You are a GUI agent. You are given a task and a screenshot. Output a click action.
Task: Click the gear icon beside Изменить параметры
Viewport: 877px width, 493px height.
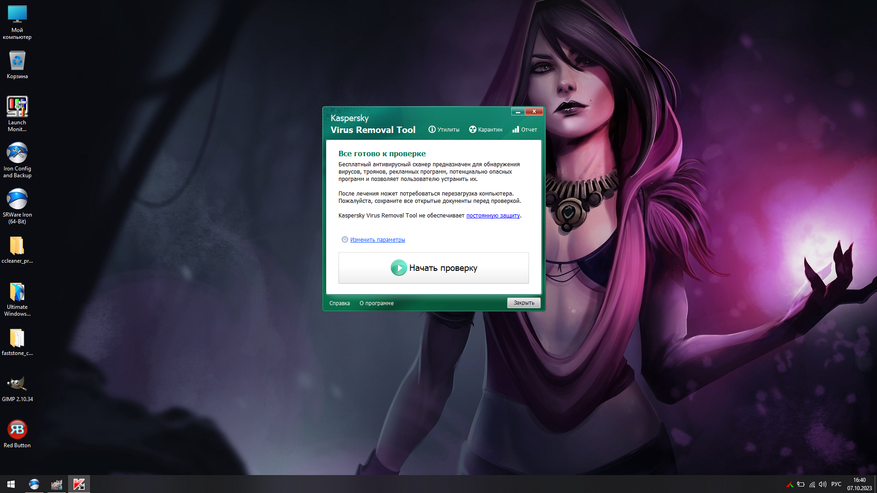[x=345, y=240]
